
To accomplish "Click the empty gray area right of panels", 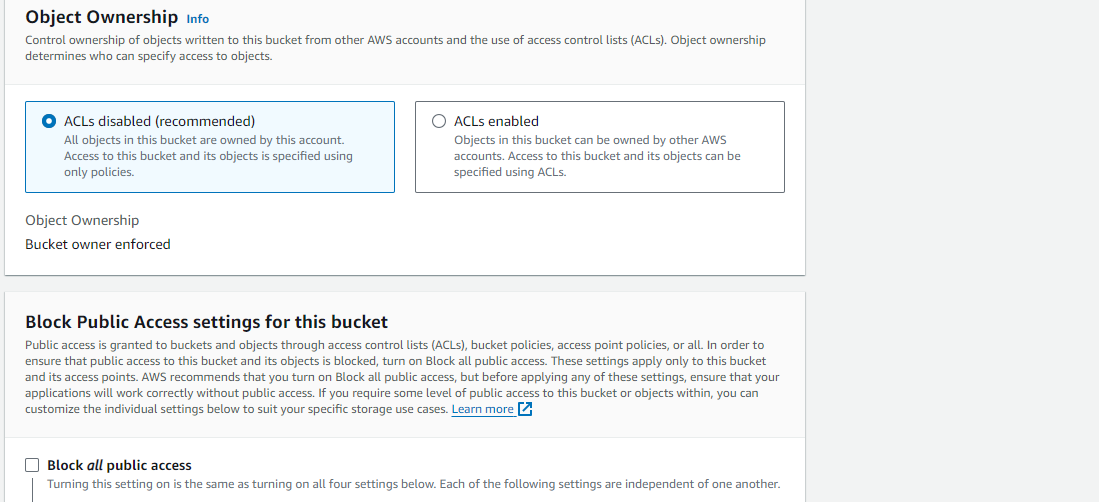I will click(952, 251).
